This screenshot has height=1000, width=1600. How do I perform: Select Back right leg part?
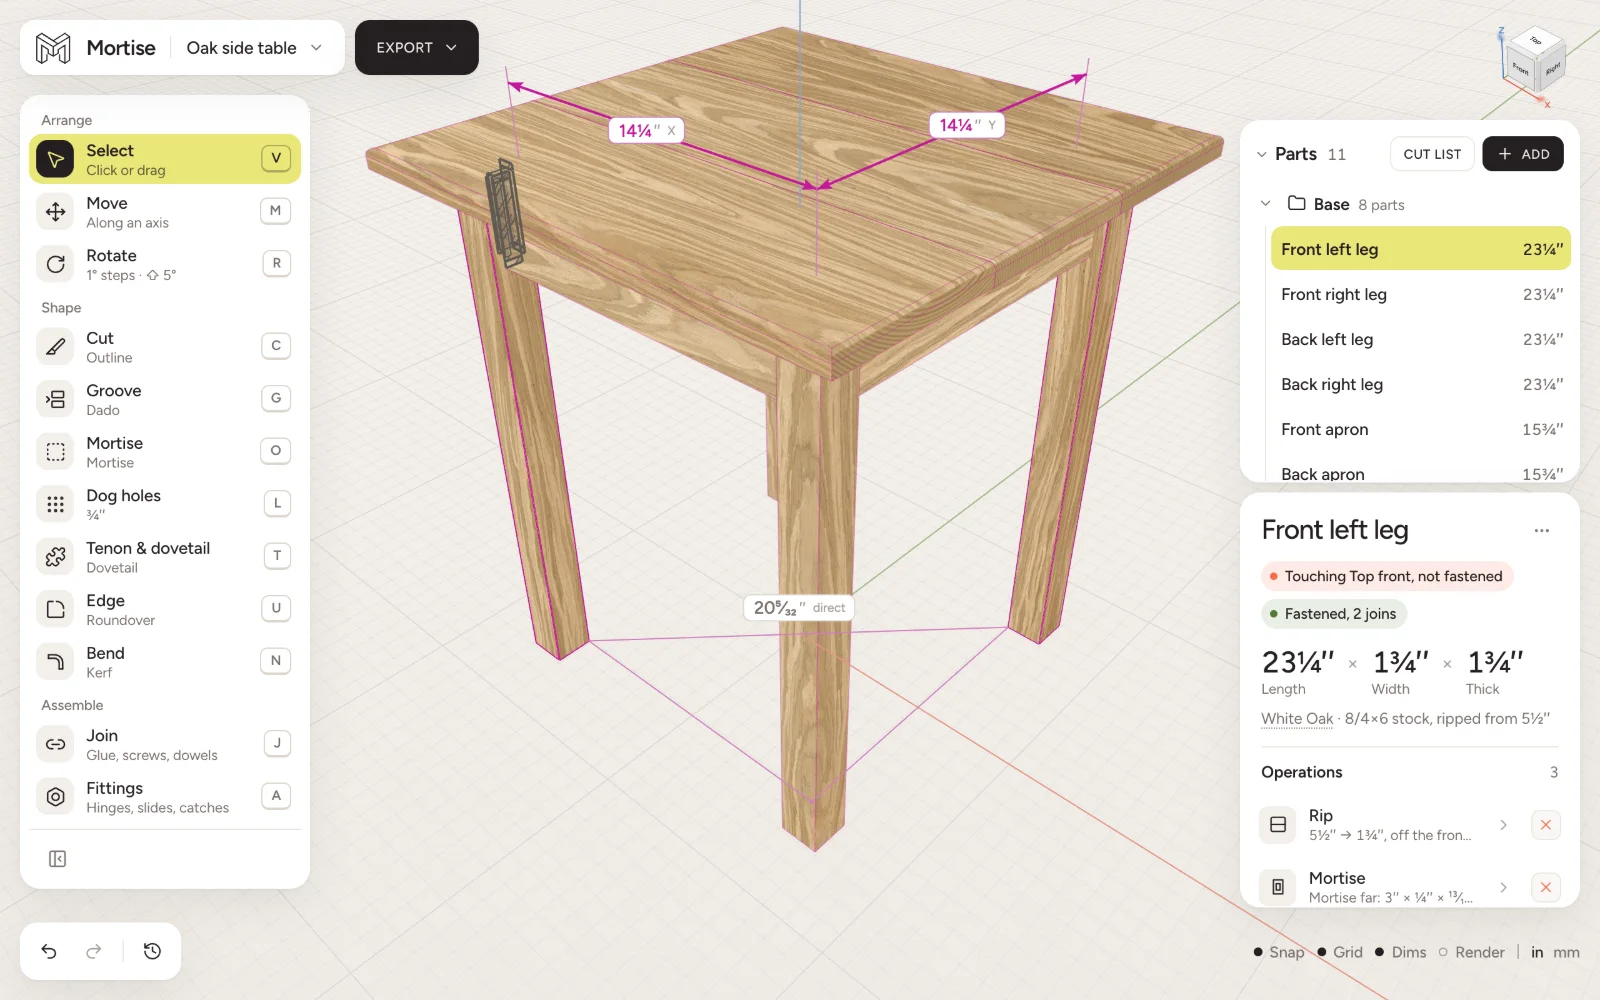[1420, 384]
